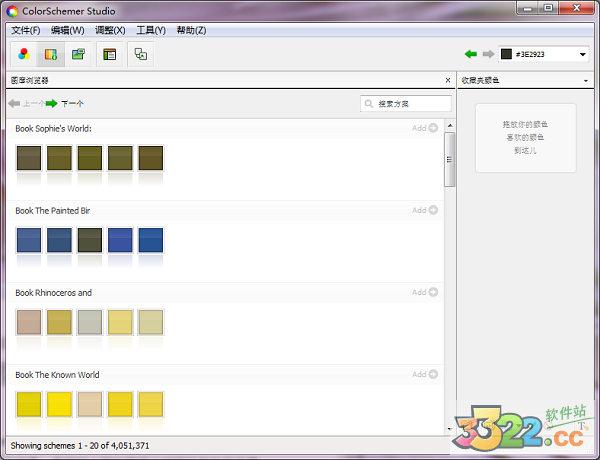Add Book The Painted Bir scheme
Viewport: 600px width, 460px height.
425,210
